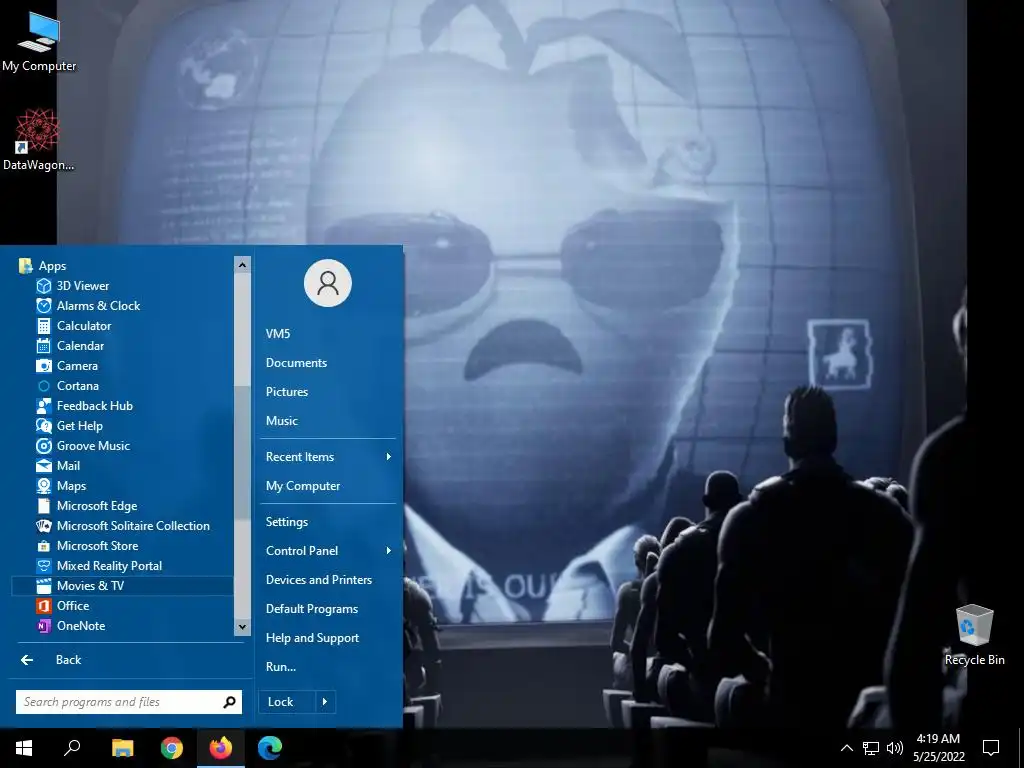
Task: Go Back to main Start menu
Action: (51, 660)
